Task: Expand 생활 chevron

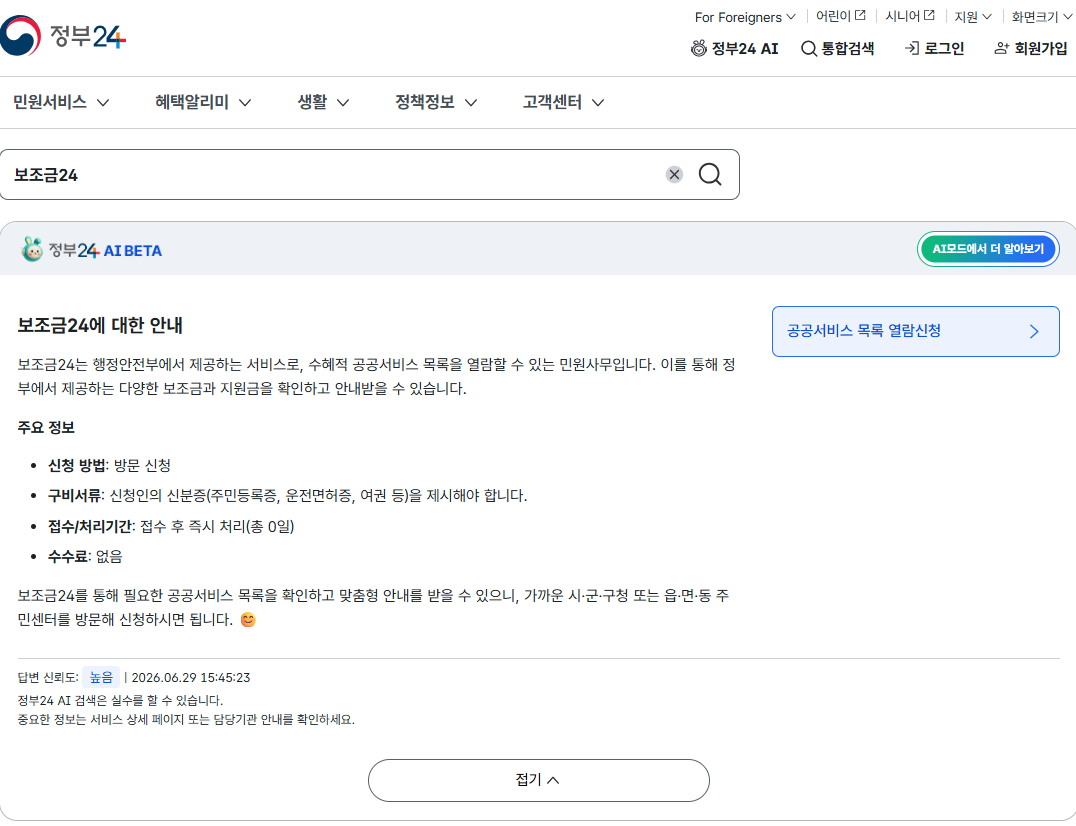Action: (343, 103)
